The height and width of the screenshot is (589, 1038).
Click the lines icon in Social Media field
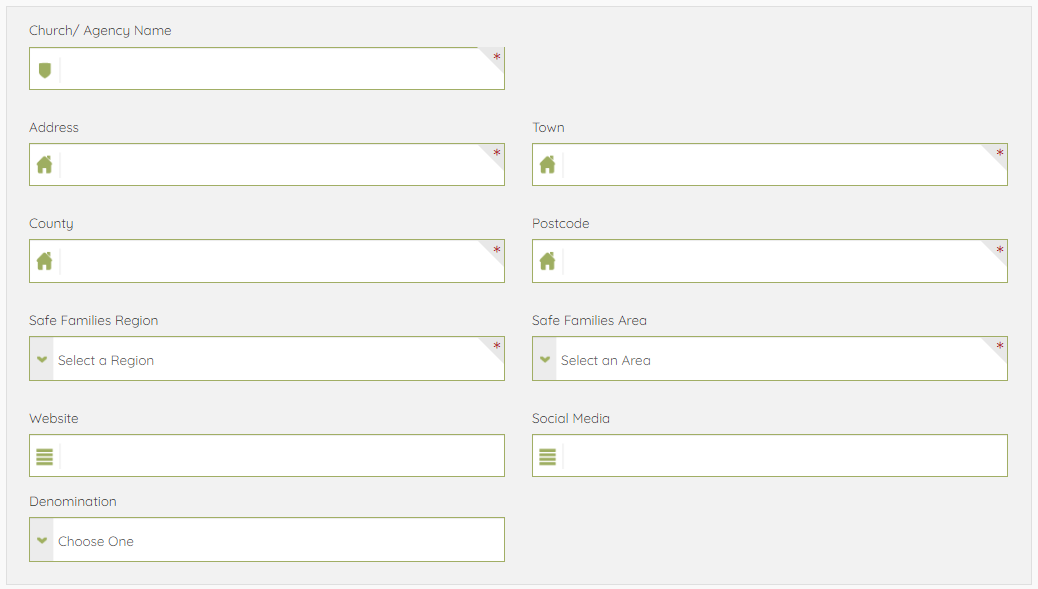547,457
